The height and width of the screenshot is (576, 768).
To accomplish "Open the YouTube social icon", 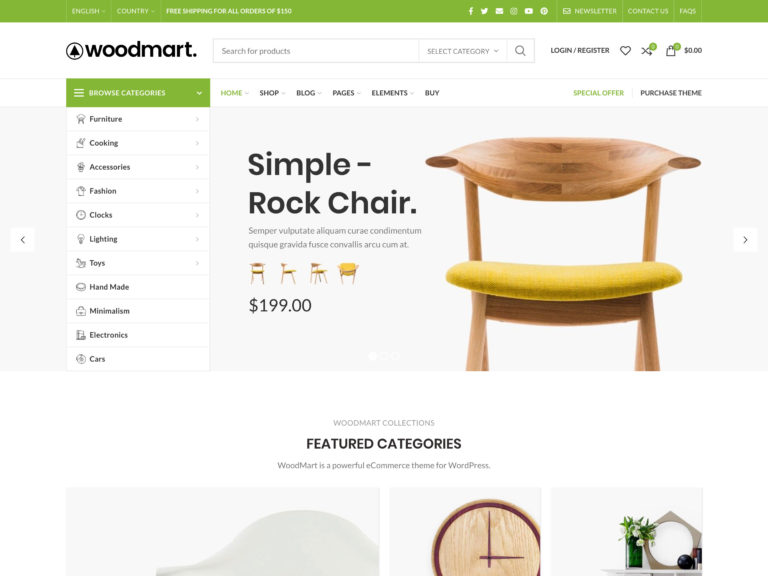I will point(528,11).
